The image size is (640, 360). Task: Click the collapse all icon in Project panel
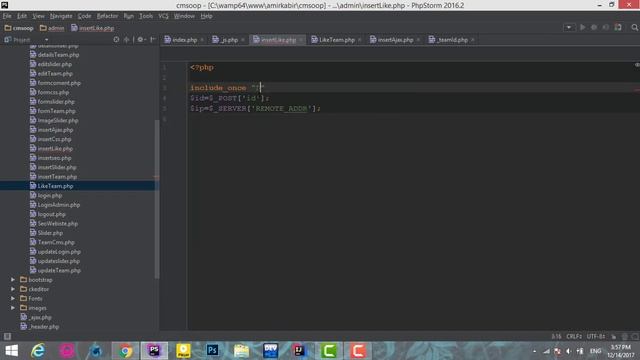point(127,40)
